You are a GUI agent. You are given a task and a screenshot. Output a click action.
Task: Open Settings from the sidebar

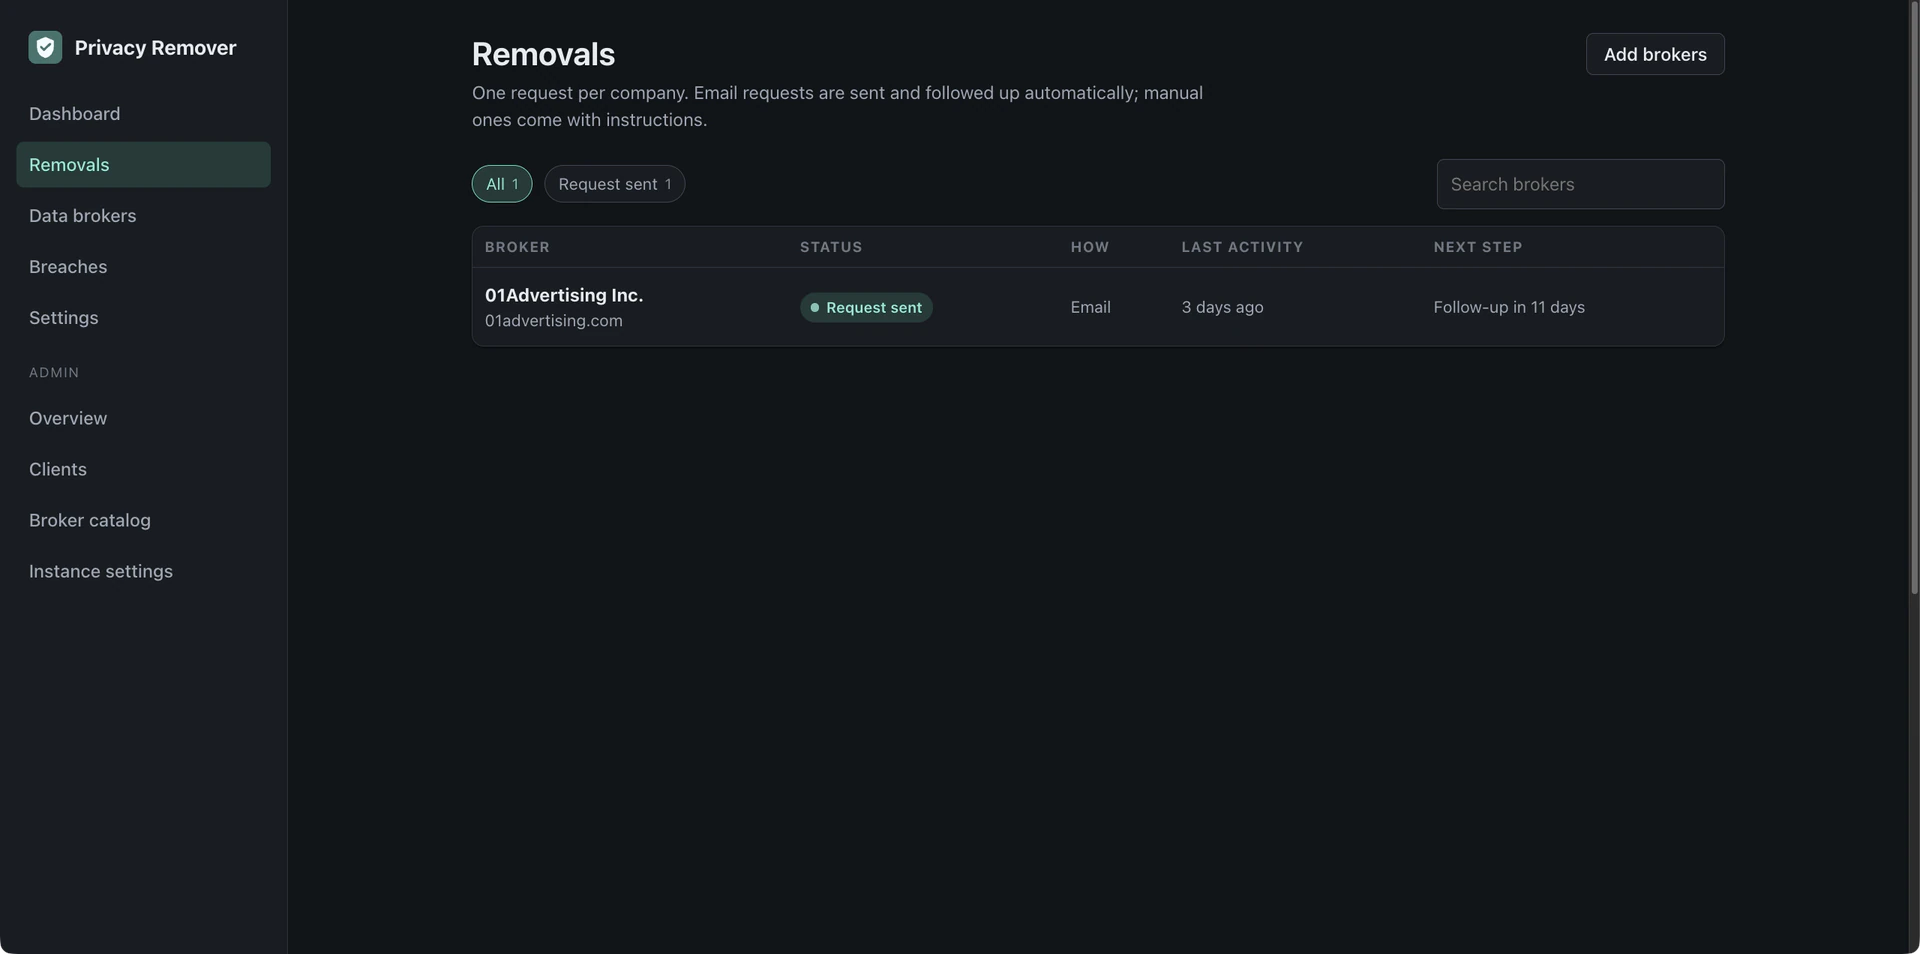tap(143, 318)
